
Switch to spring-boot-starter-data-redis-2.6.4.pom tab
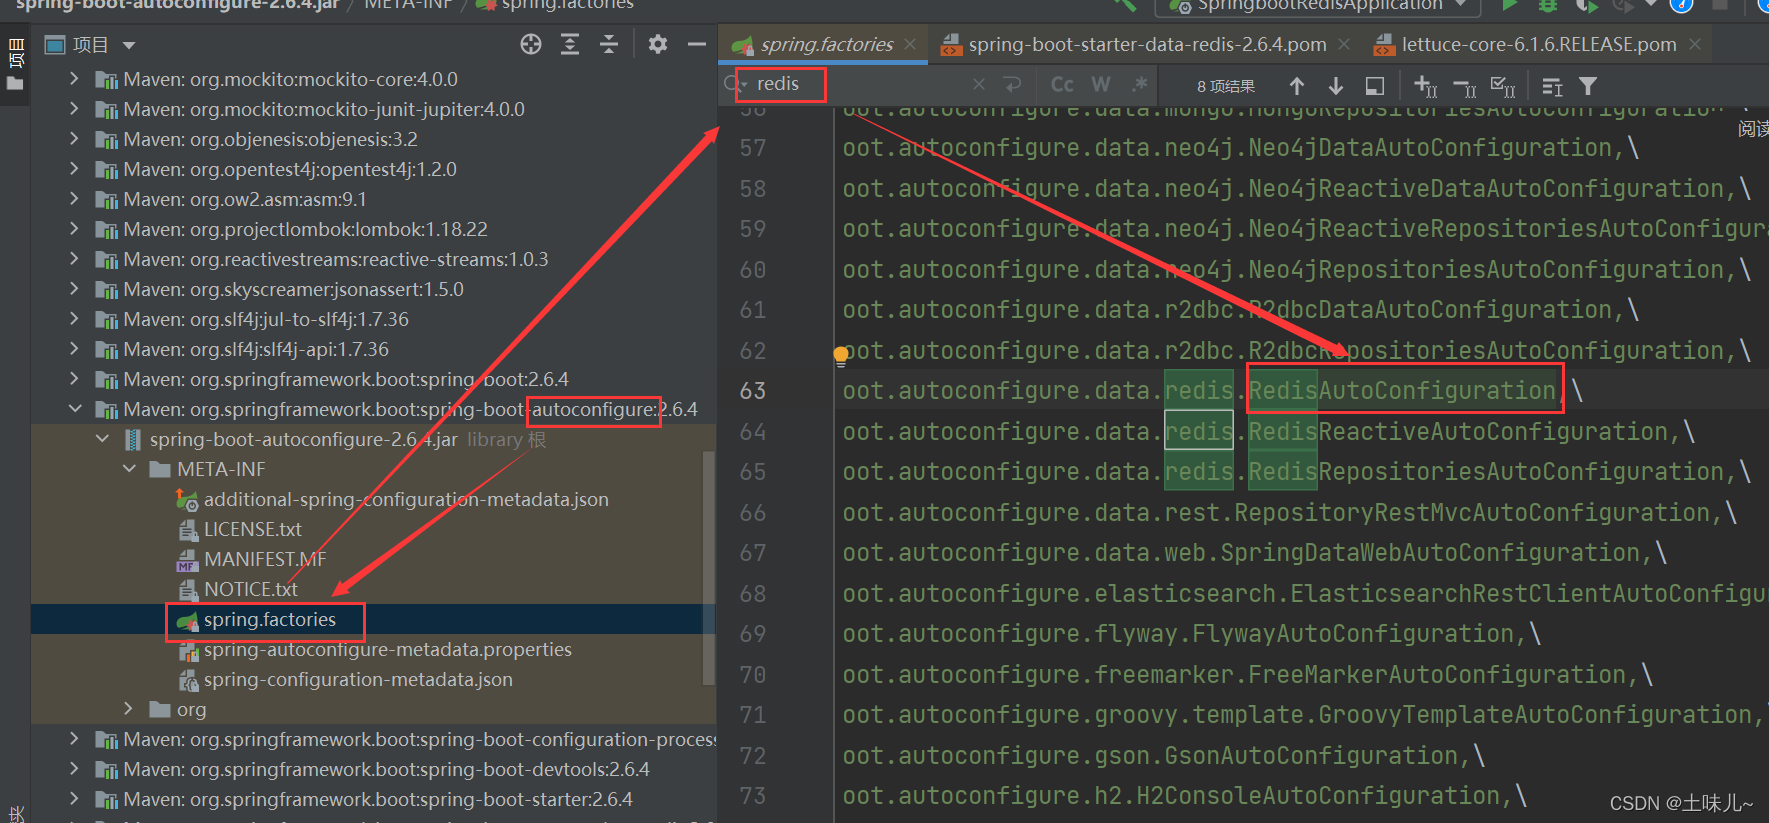click(x=1147, y=44)
